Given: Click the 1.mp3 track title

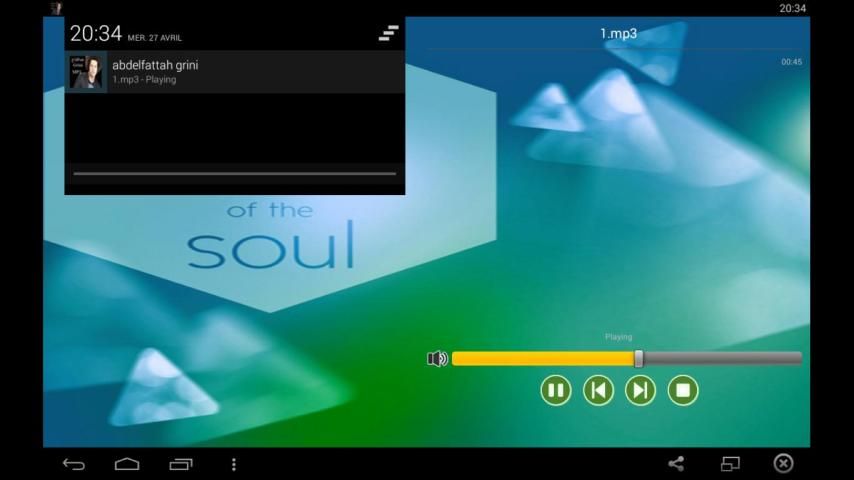Looking at the screenshot, I should [x=618, y=33].
